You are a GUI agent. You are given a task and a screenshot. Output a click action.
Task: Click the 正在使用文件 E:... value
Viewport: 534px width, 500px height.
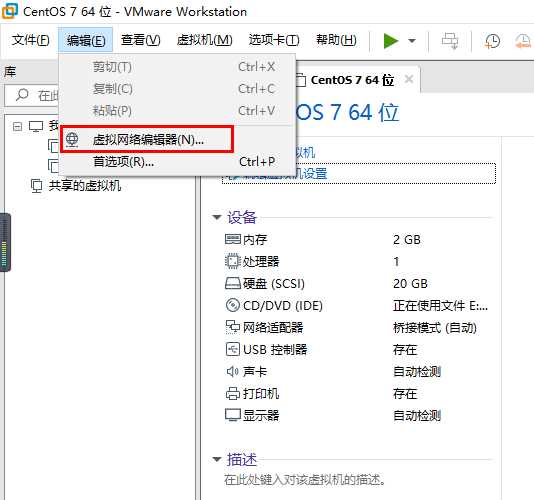[x=440, y=306]
